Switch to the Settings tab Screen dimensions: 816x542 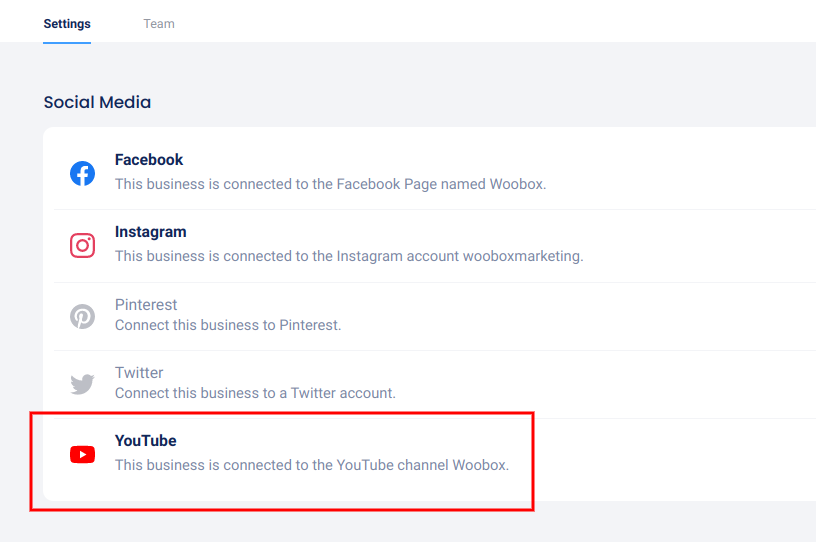pyautogui.click(x=67, y=24)
